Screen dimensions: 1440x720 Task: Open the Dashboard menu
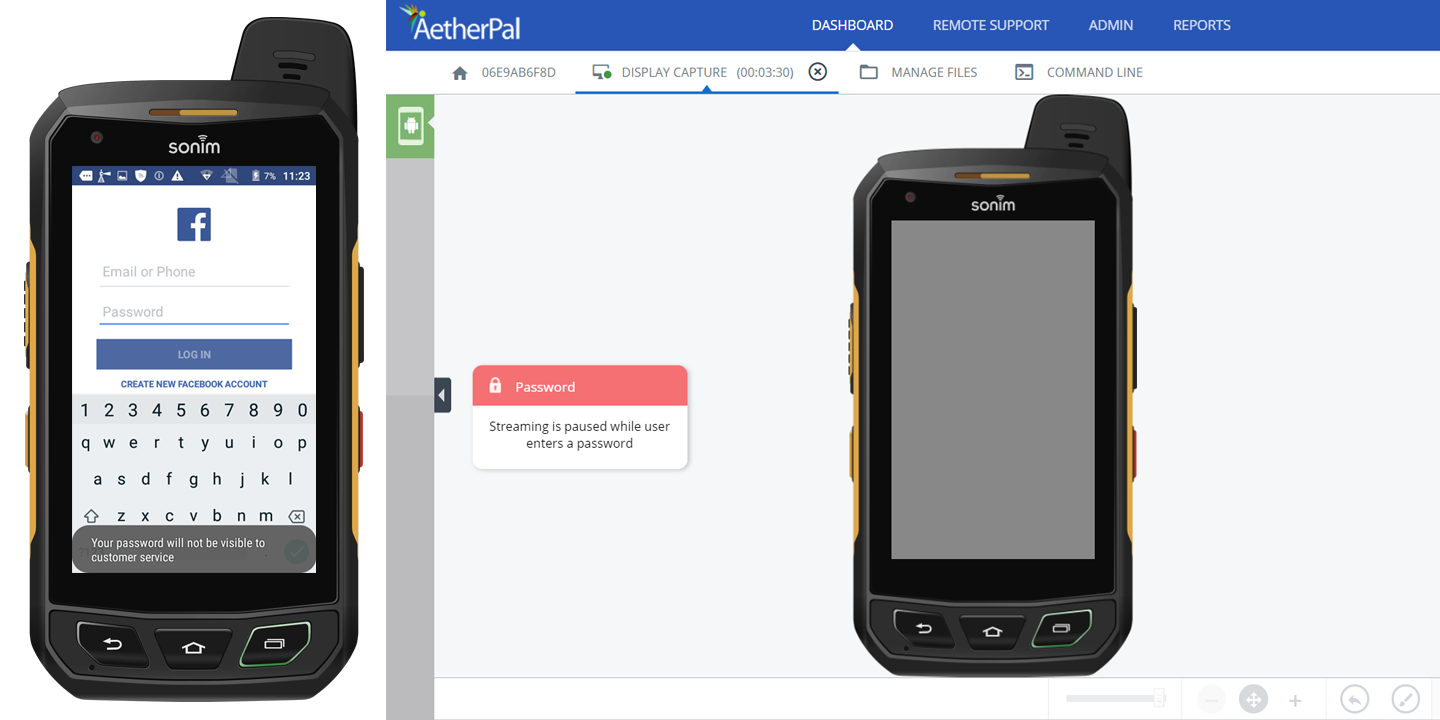tap(852, 25)
